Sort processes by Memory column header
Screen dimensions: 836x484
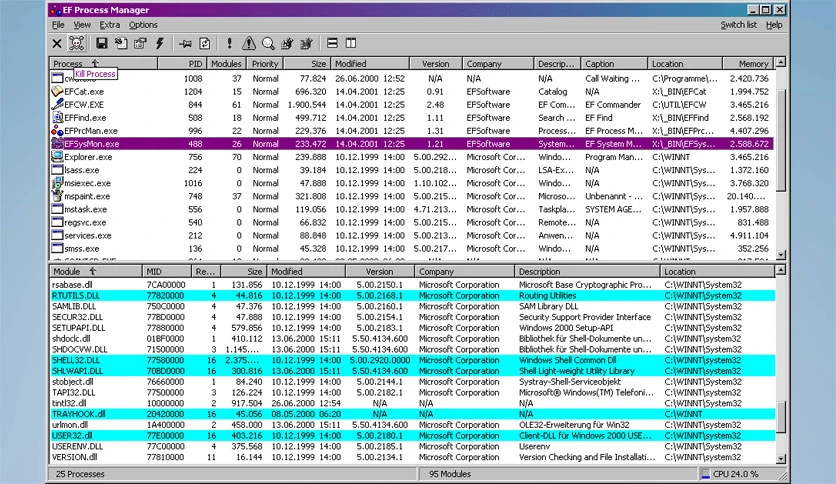(747, 64)
